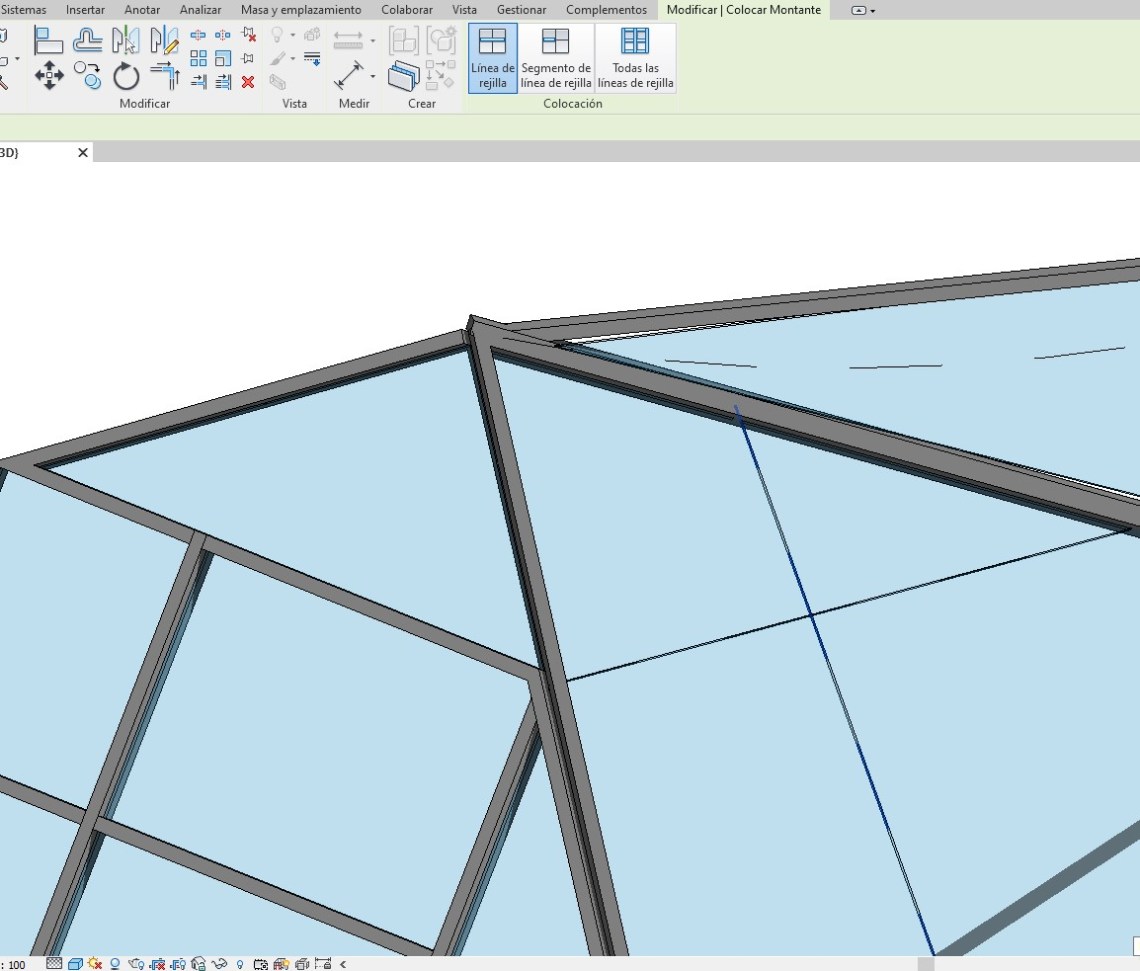This screenshot has width=1140, height=971.
Task: Close the 3D view tab
Action: point(83,153)
